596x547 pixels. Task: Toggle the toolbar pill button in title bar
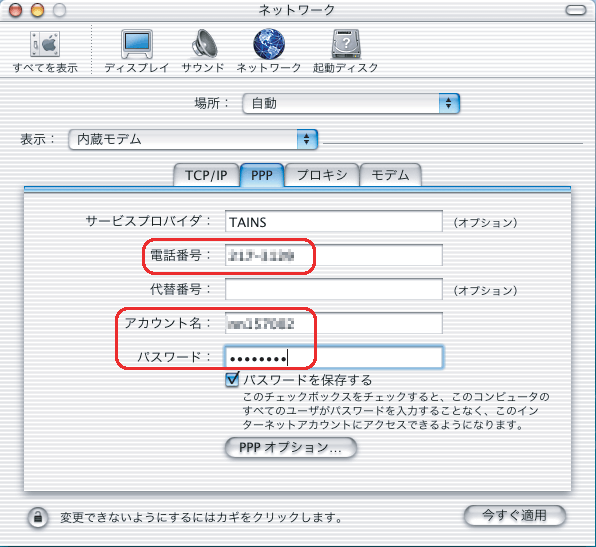(x=575, y=10)
